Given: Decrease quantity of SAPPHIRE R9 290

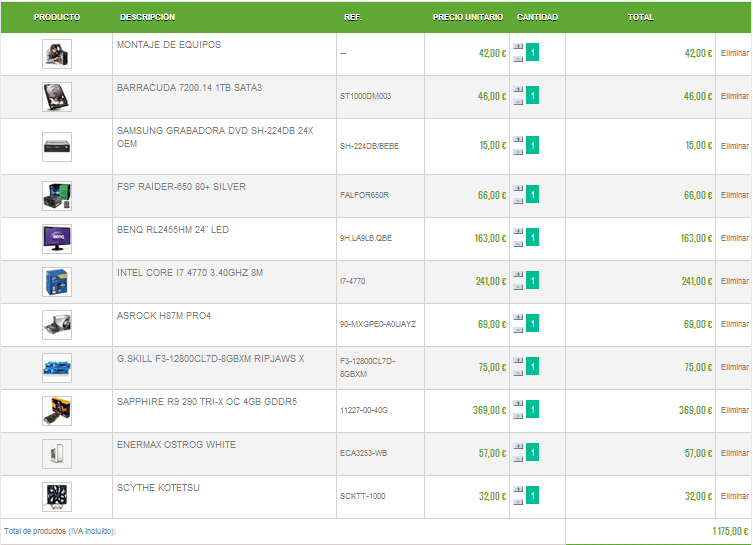Looking at the screenshot, I should (x=518, y=416).
